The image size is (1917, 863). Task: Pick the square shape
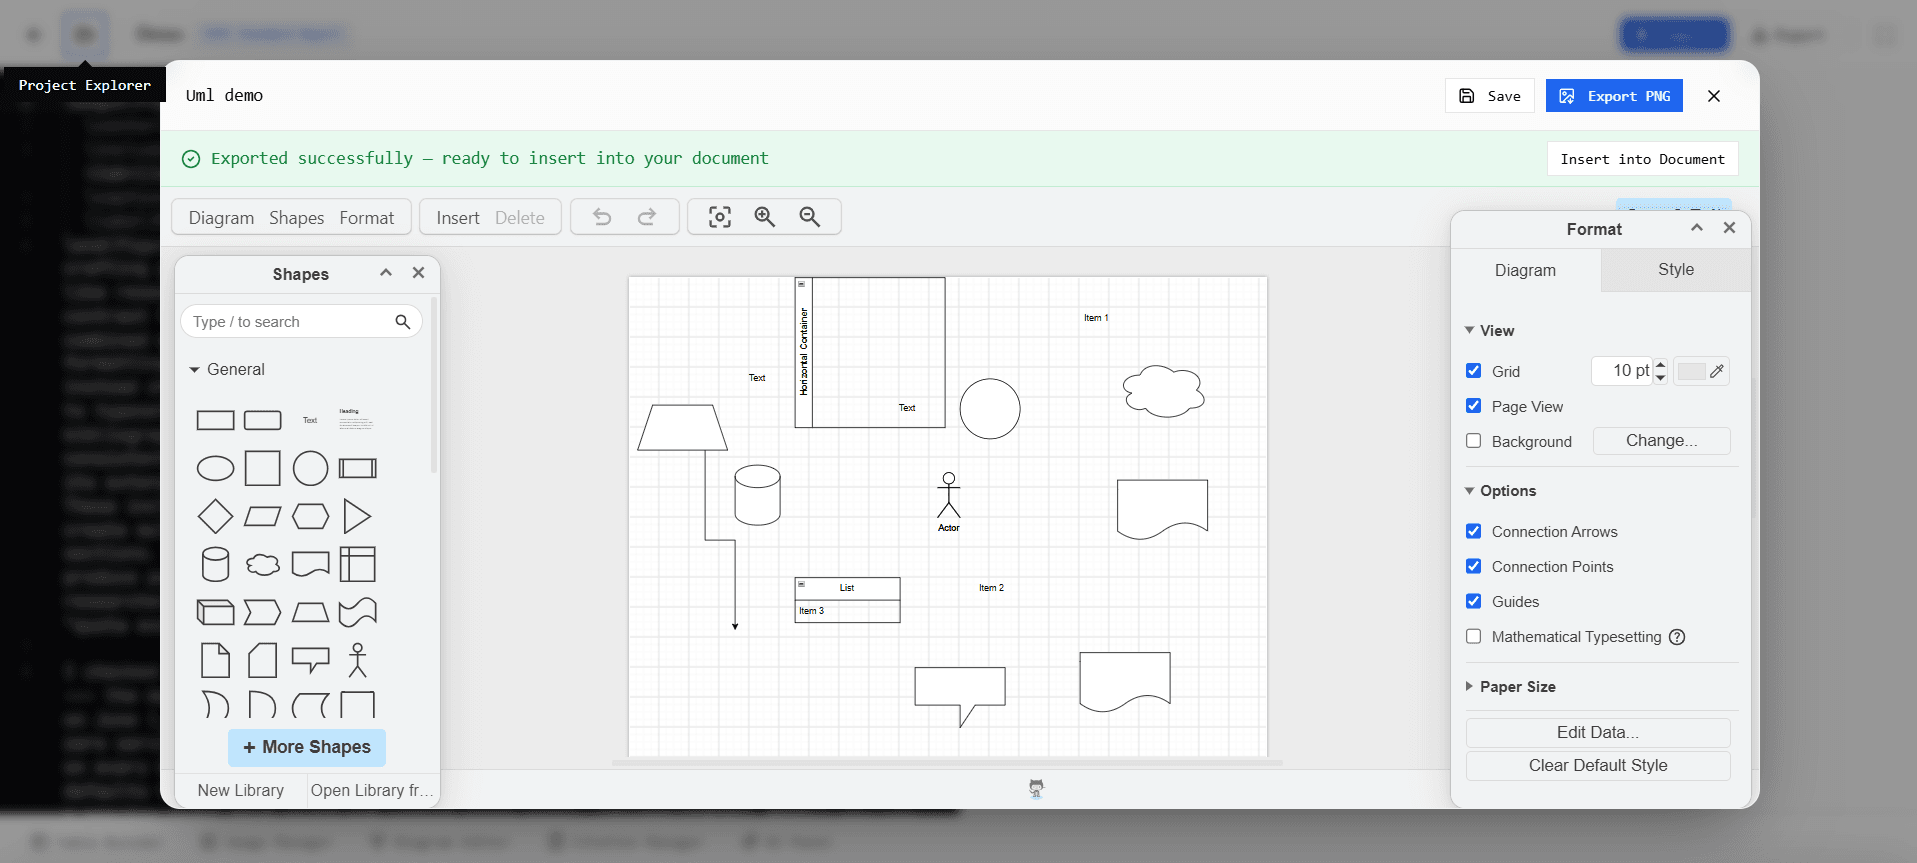263,468
